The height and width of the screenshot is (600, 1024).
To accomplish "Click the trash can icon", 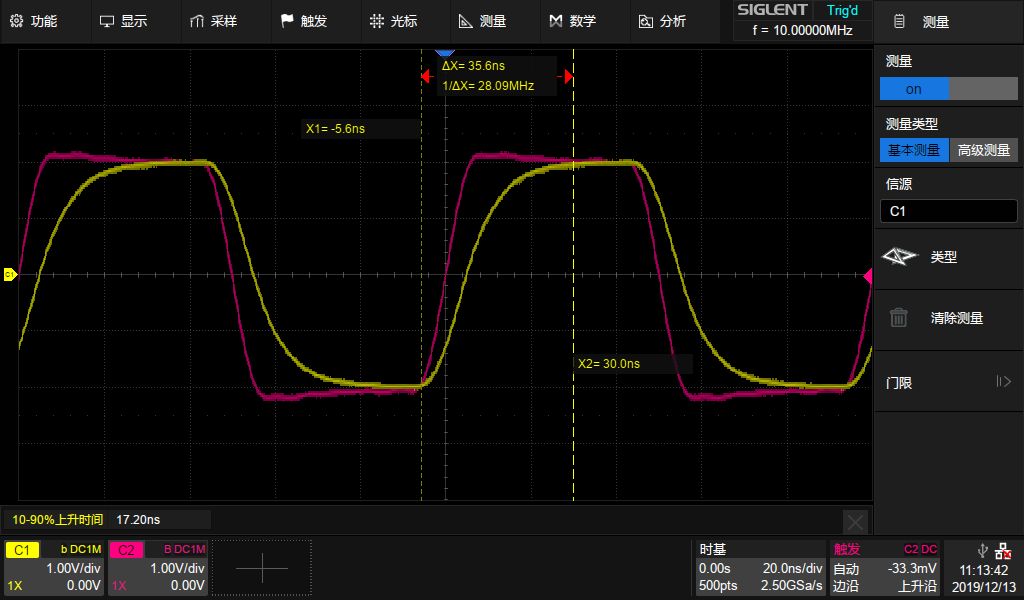I will [899, 318].
